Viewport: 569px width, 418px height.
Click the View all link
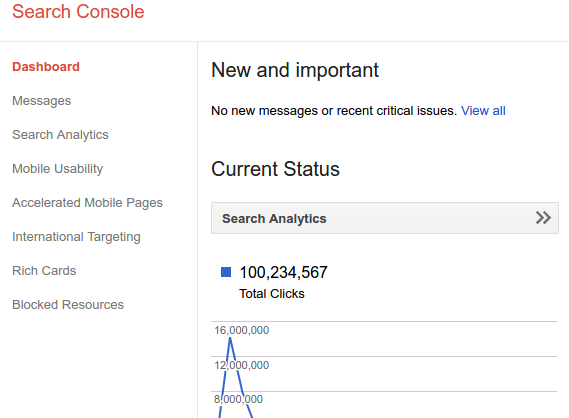(x=483, y=111)
